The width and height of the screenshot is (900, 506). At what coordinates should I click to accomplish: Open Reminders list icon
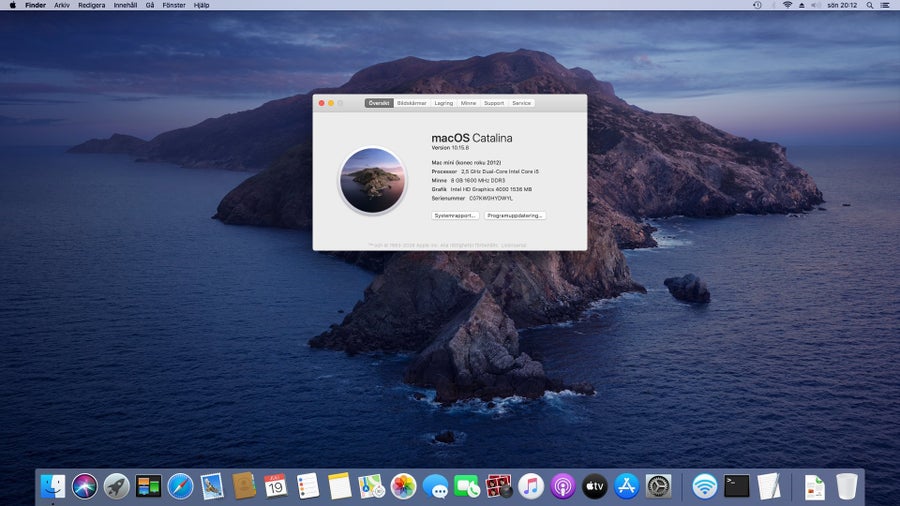[x=308, y=486]
